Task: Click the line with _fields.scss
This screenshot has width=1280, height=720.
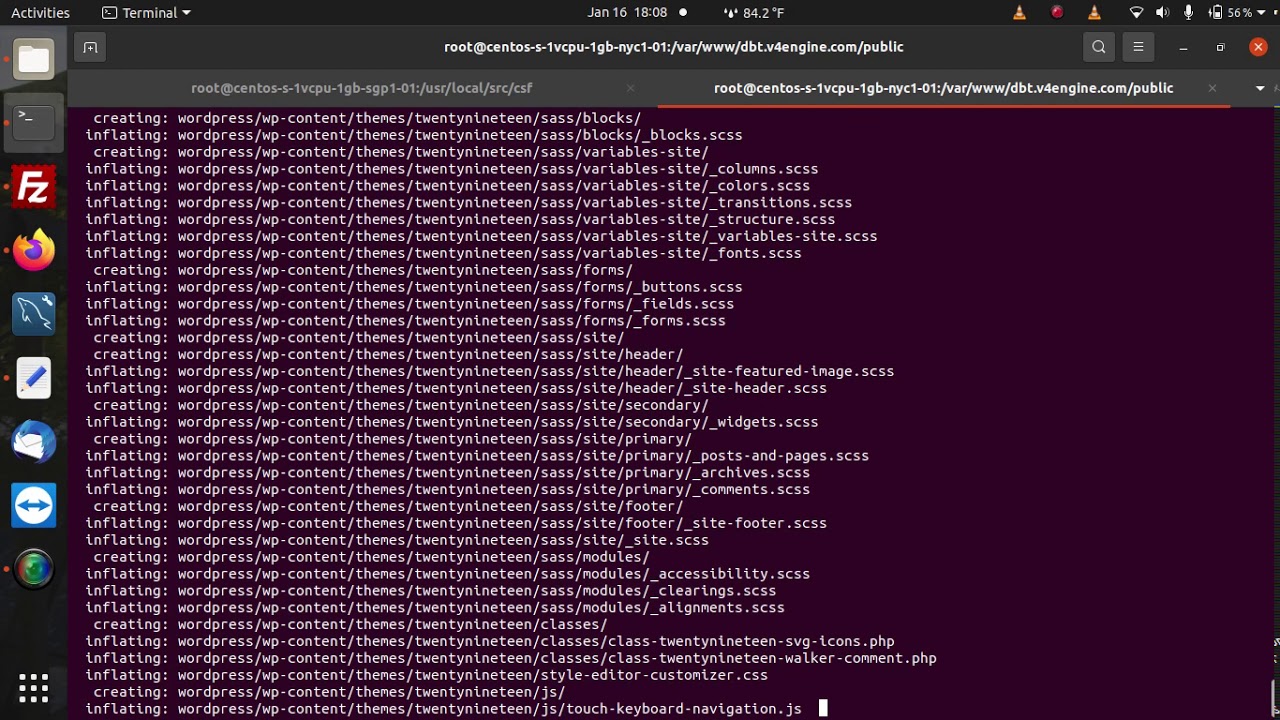Action: pos(410,304)
